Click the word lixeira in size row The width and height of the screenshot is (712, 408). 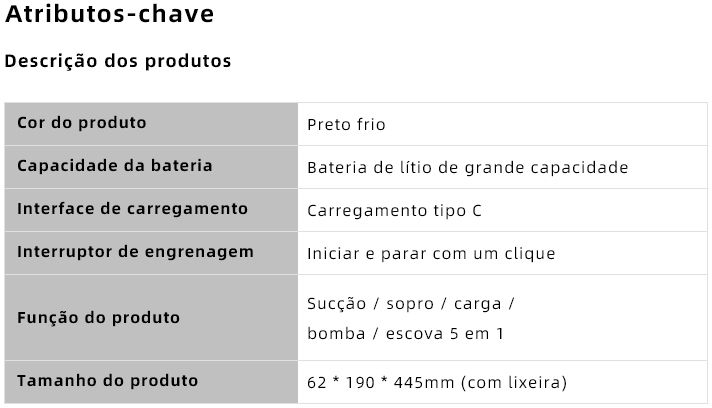[x=534, y=383]
